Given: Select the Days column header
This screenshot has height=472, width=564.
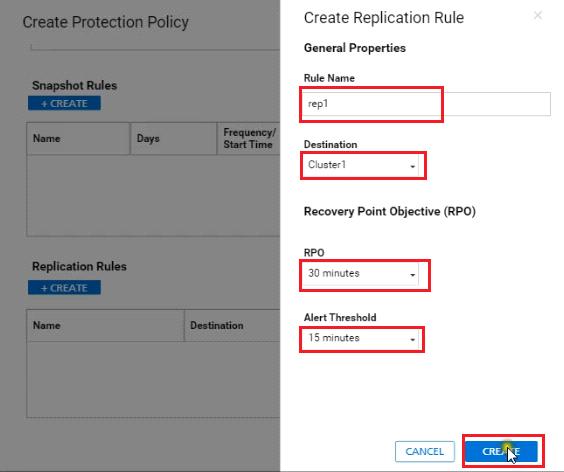Looking at the screenshot, I should pos(173,139).
